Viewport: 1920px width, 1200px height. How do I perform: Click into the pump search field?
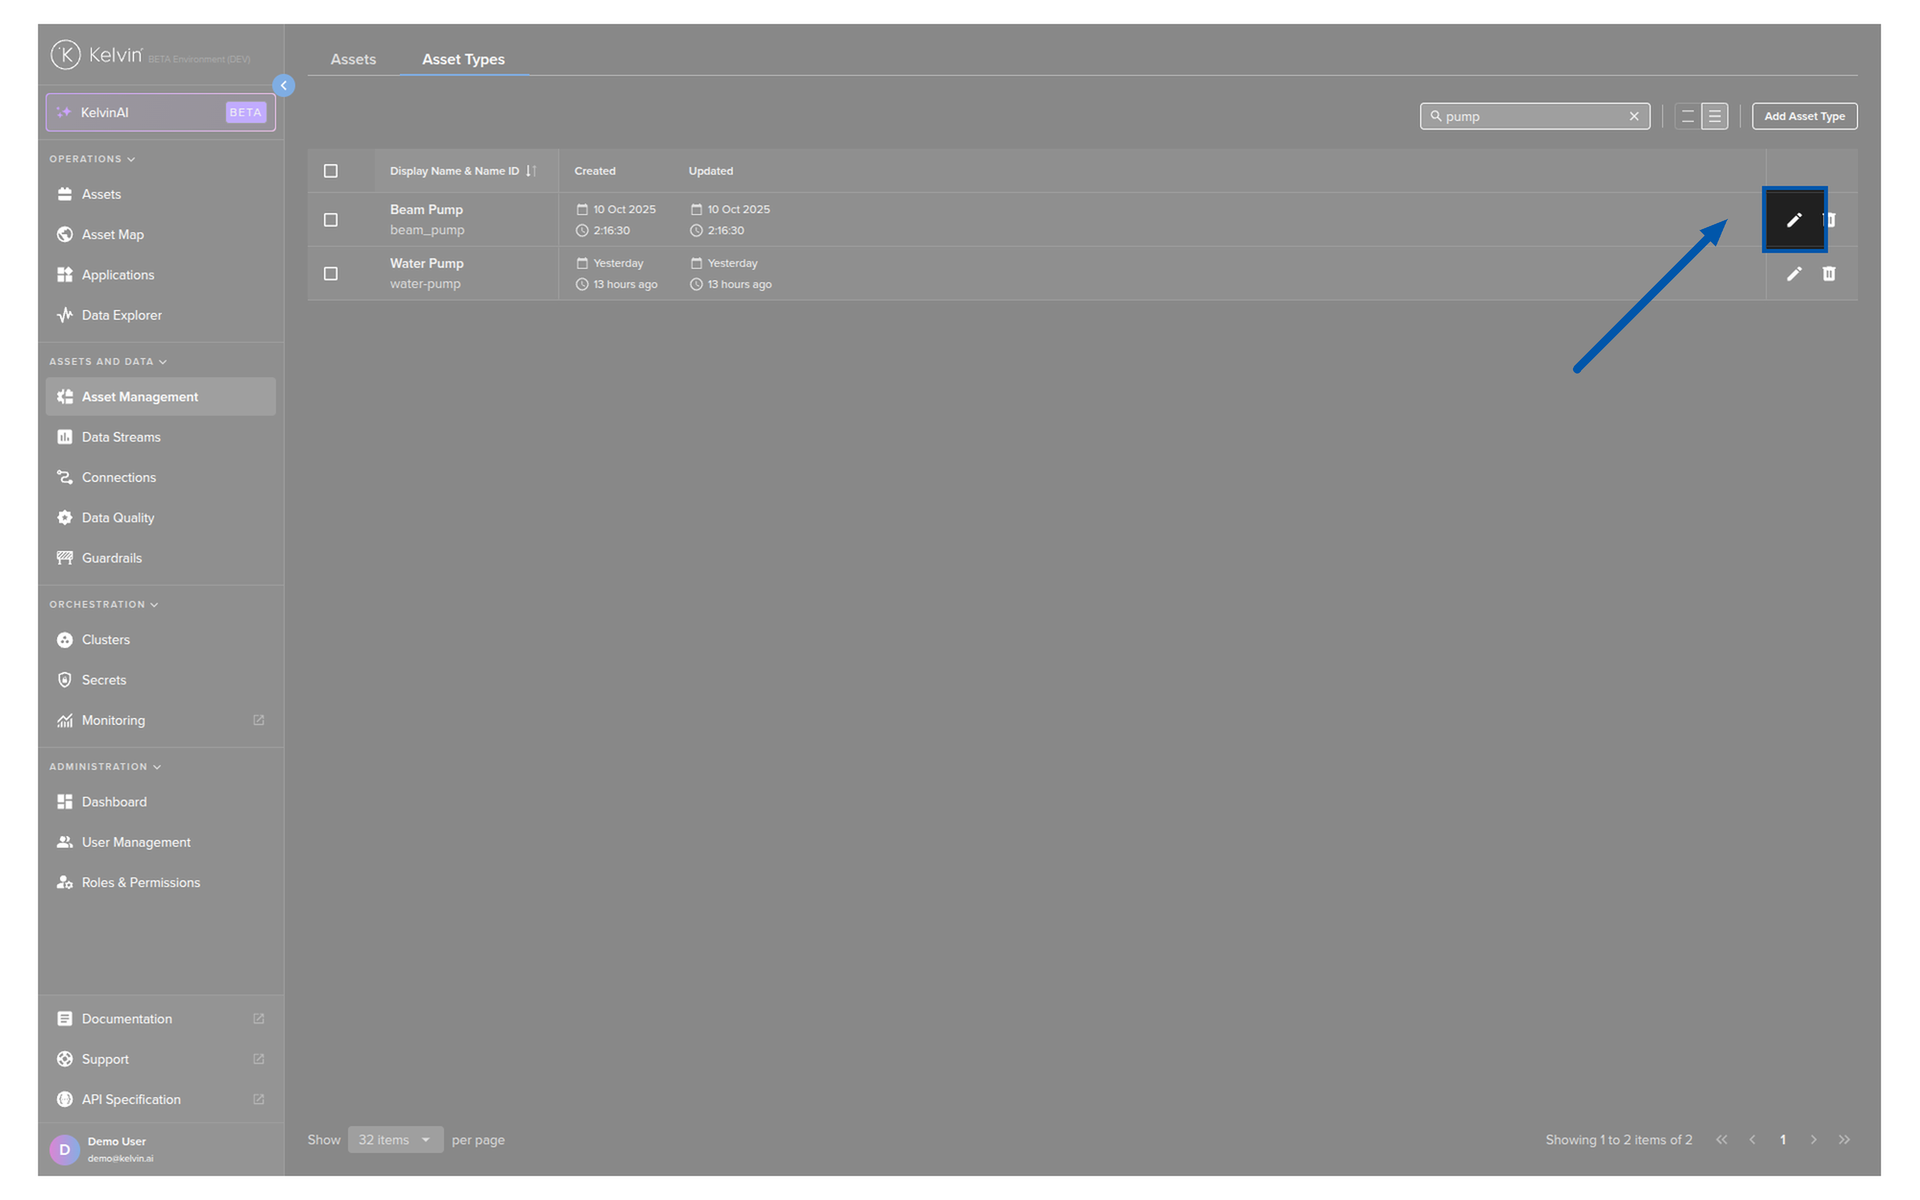[1530, 117]
